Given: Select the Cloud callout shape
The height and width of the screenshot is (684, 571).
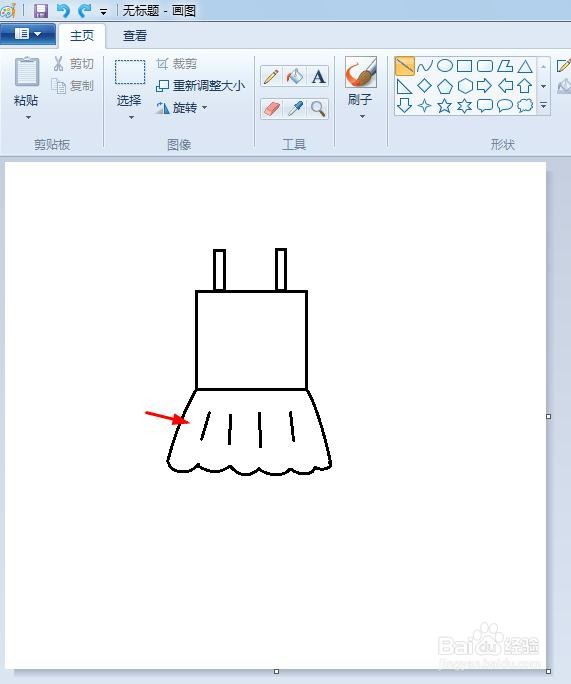Looking at the screenshot, I should [x=525, y=106].
